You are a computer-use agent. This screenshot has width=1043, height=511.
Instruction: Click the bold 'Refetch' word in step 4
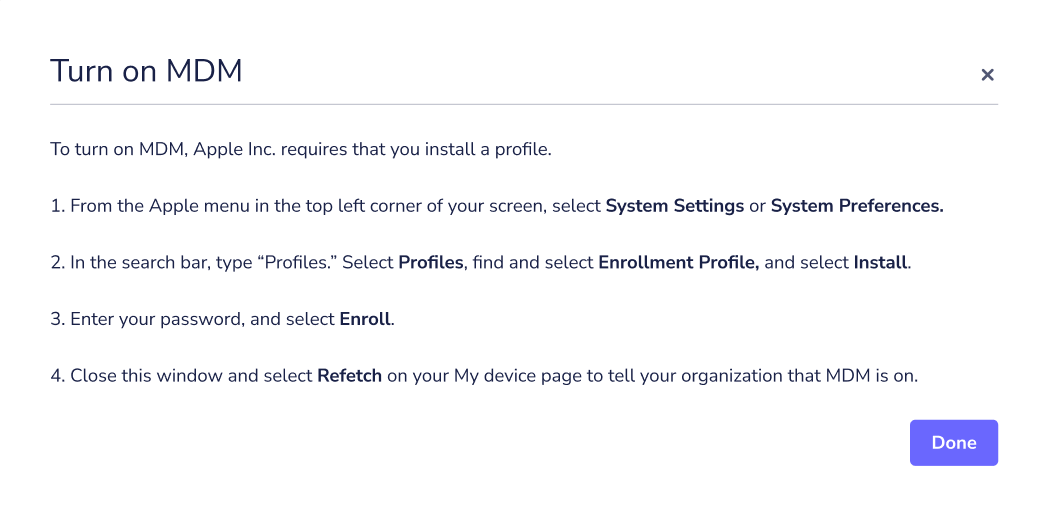pyautogui.click(x=350, y=376)
